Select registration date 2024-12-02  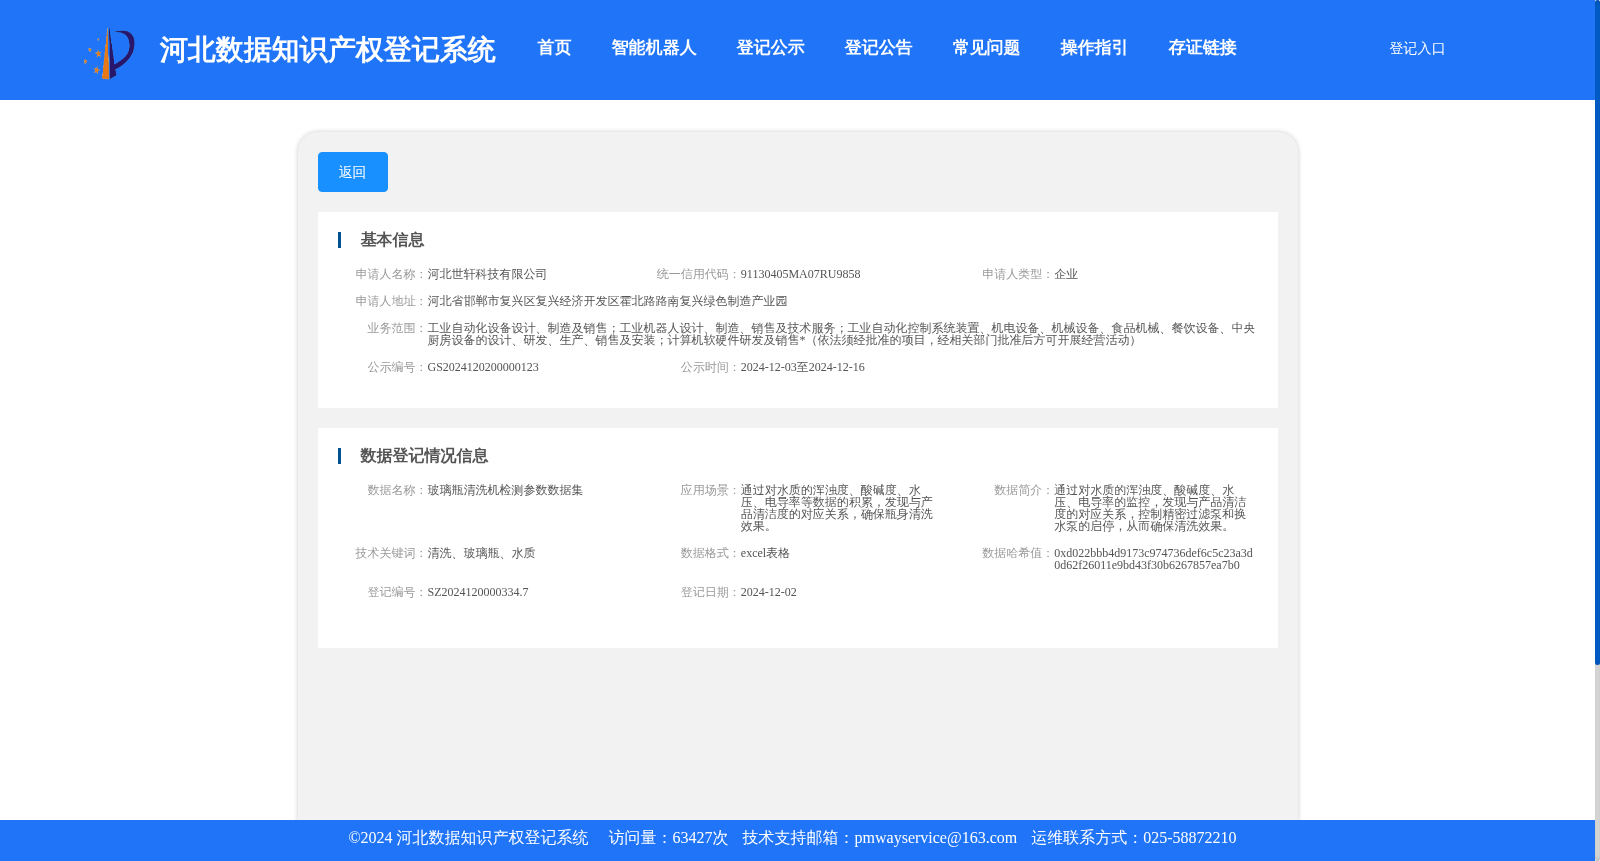[x=768, y=592]
